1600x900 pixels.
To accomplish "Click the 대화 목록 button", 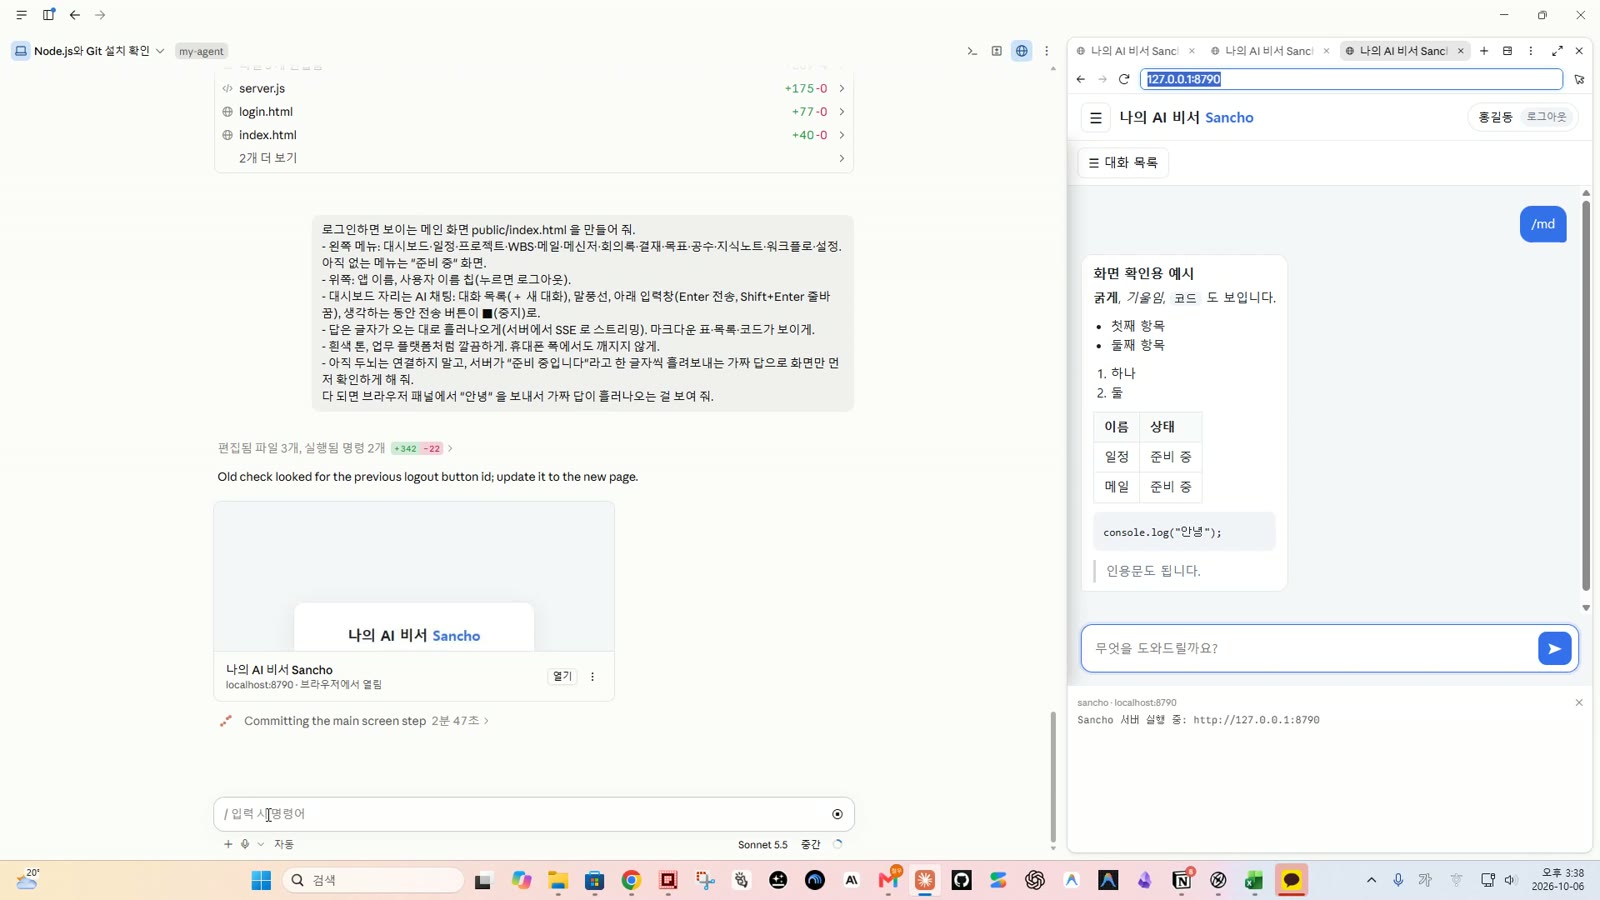I will click(x=1123, y=163).
